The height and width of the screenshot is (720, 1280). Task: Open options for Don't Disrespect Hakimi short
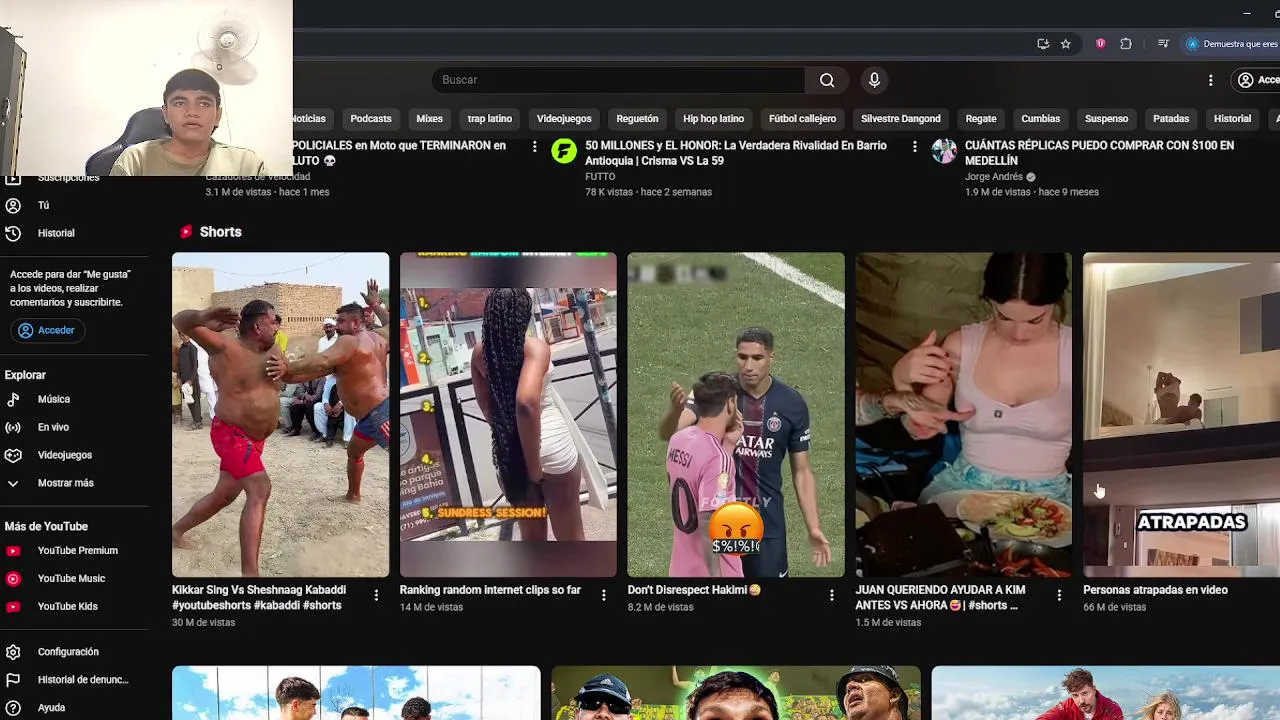pos(831,595)
